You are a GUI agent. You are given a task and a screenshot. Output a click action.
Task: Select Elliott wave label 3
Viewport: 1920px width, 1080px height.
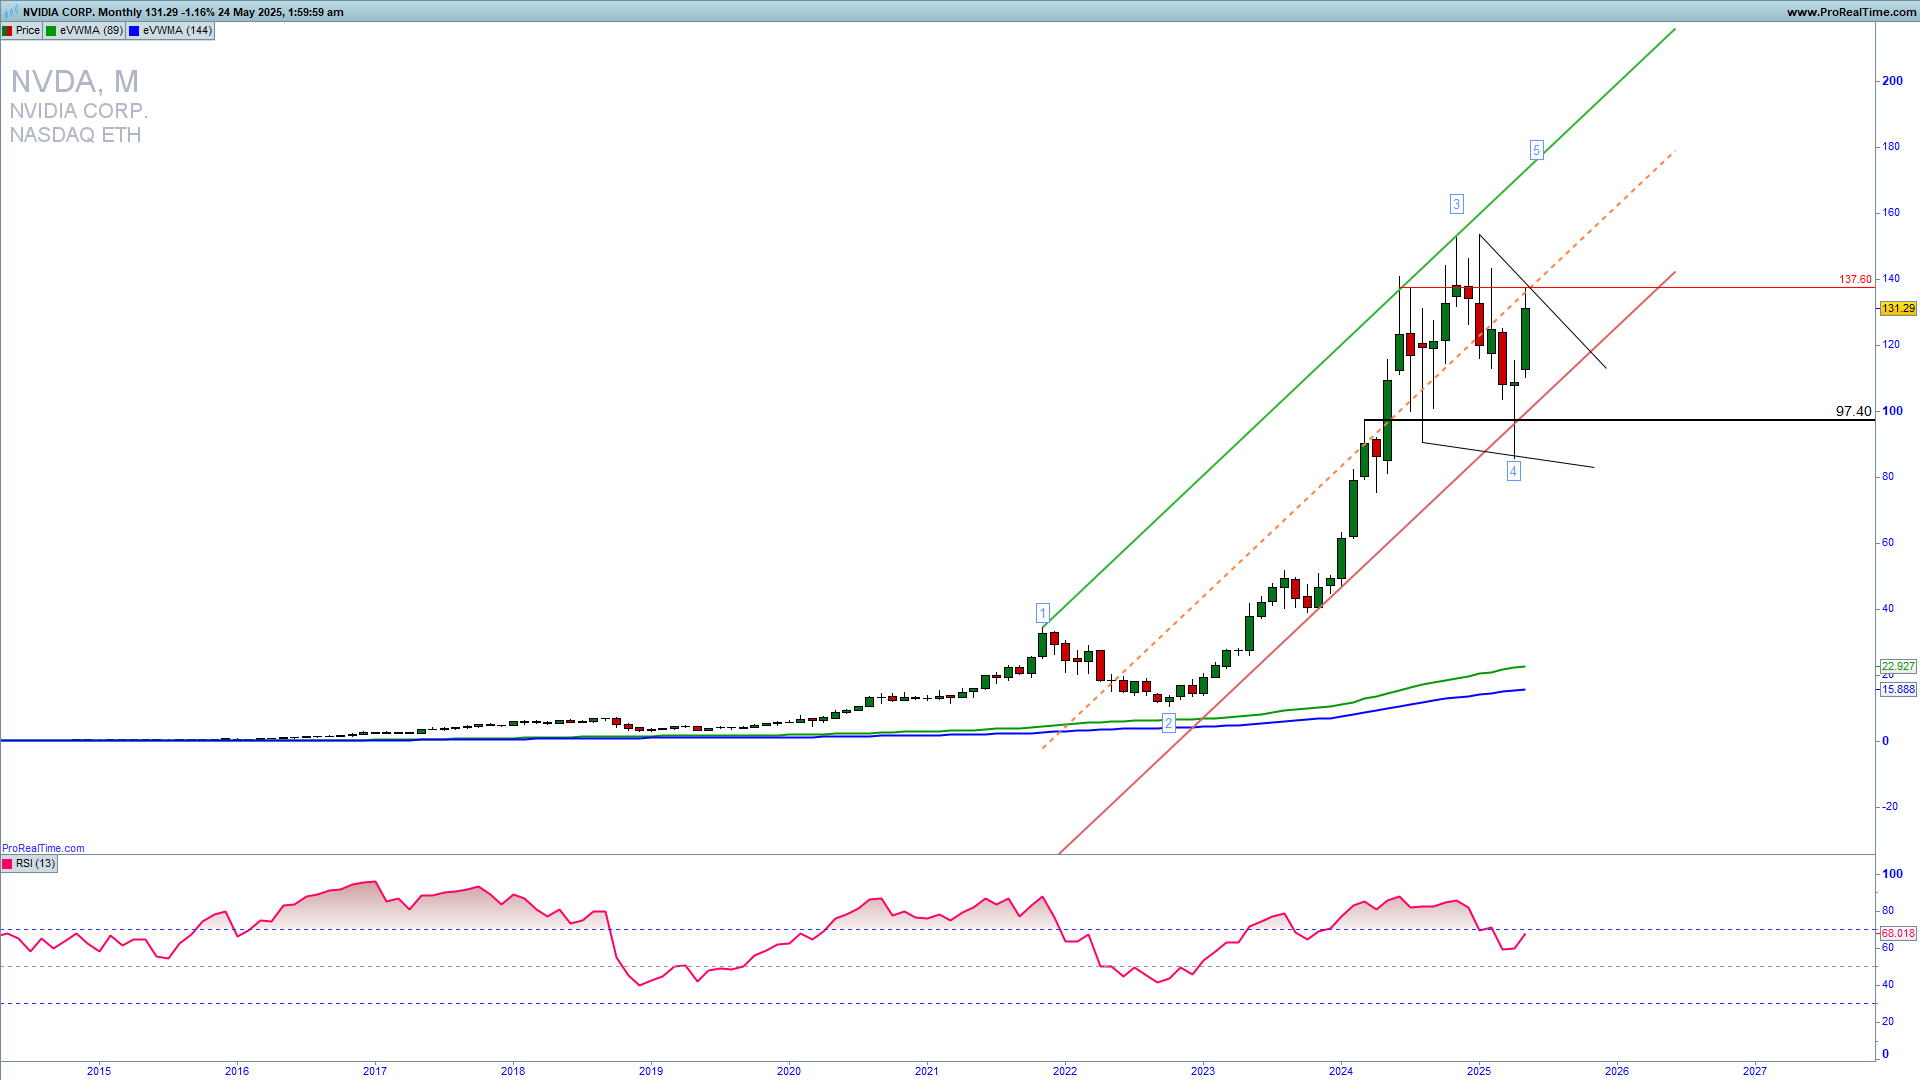(1457, 204)
